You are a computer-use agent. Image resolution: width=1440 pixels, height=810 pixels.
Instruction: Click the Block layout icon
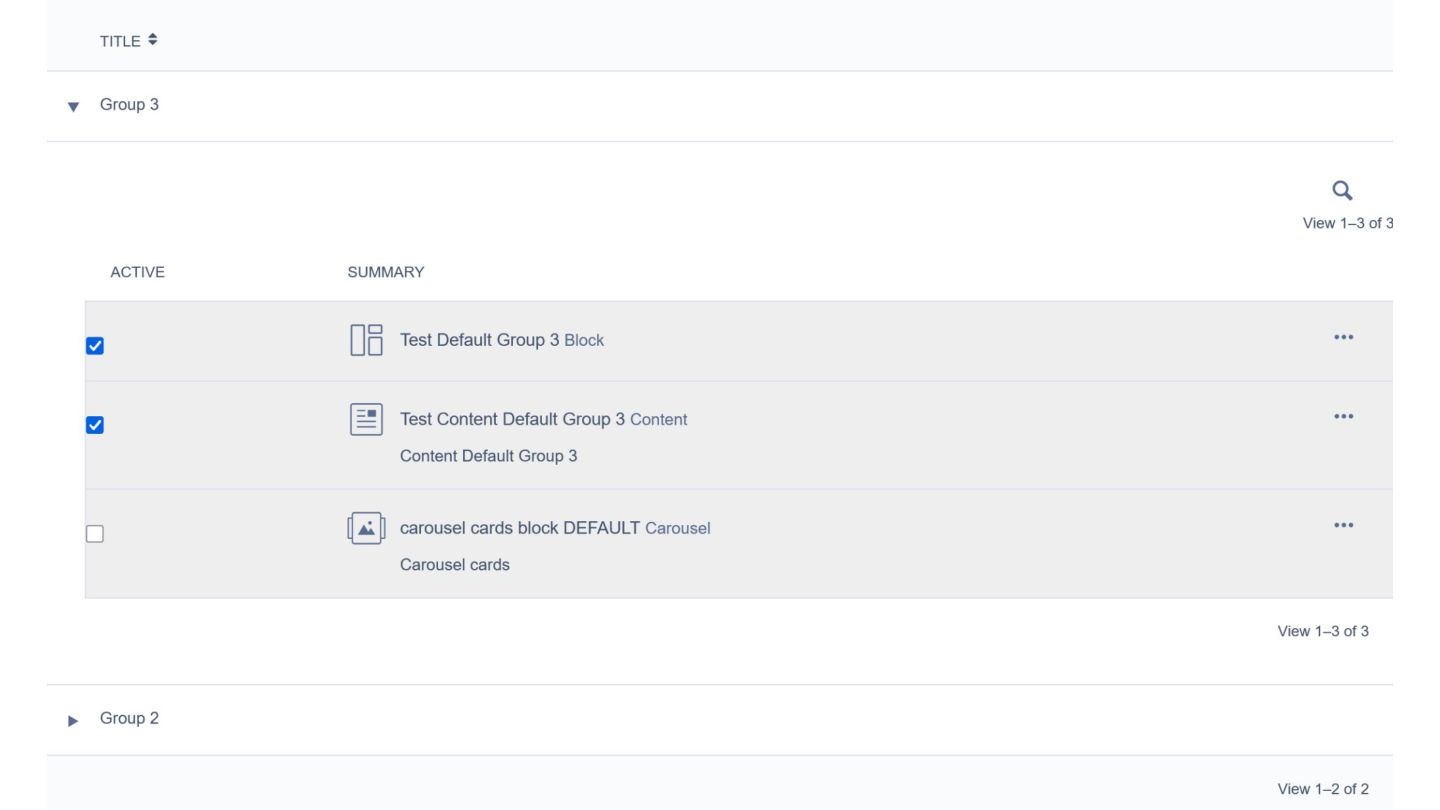[366, 340]
